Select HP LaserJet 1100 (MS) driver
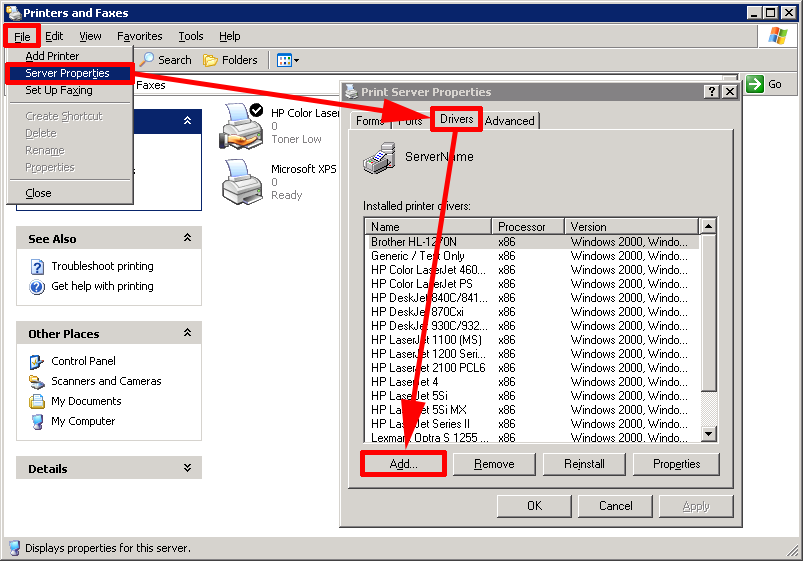The width and height of the screenshot is (803, 561). click(x=533, y=340)
